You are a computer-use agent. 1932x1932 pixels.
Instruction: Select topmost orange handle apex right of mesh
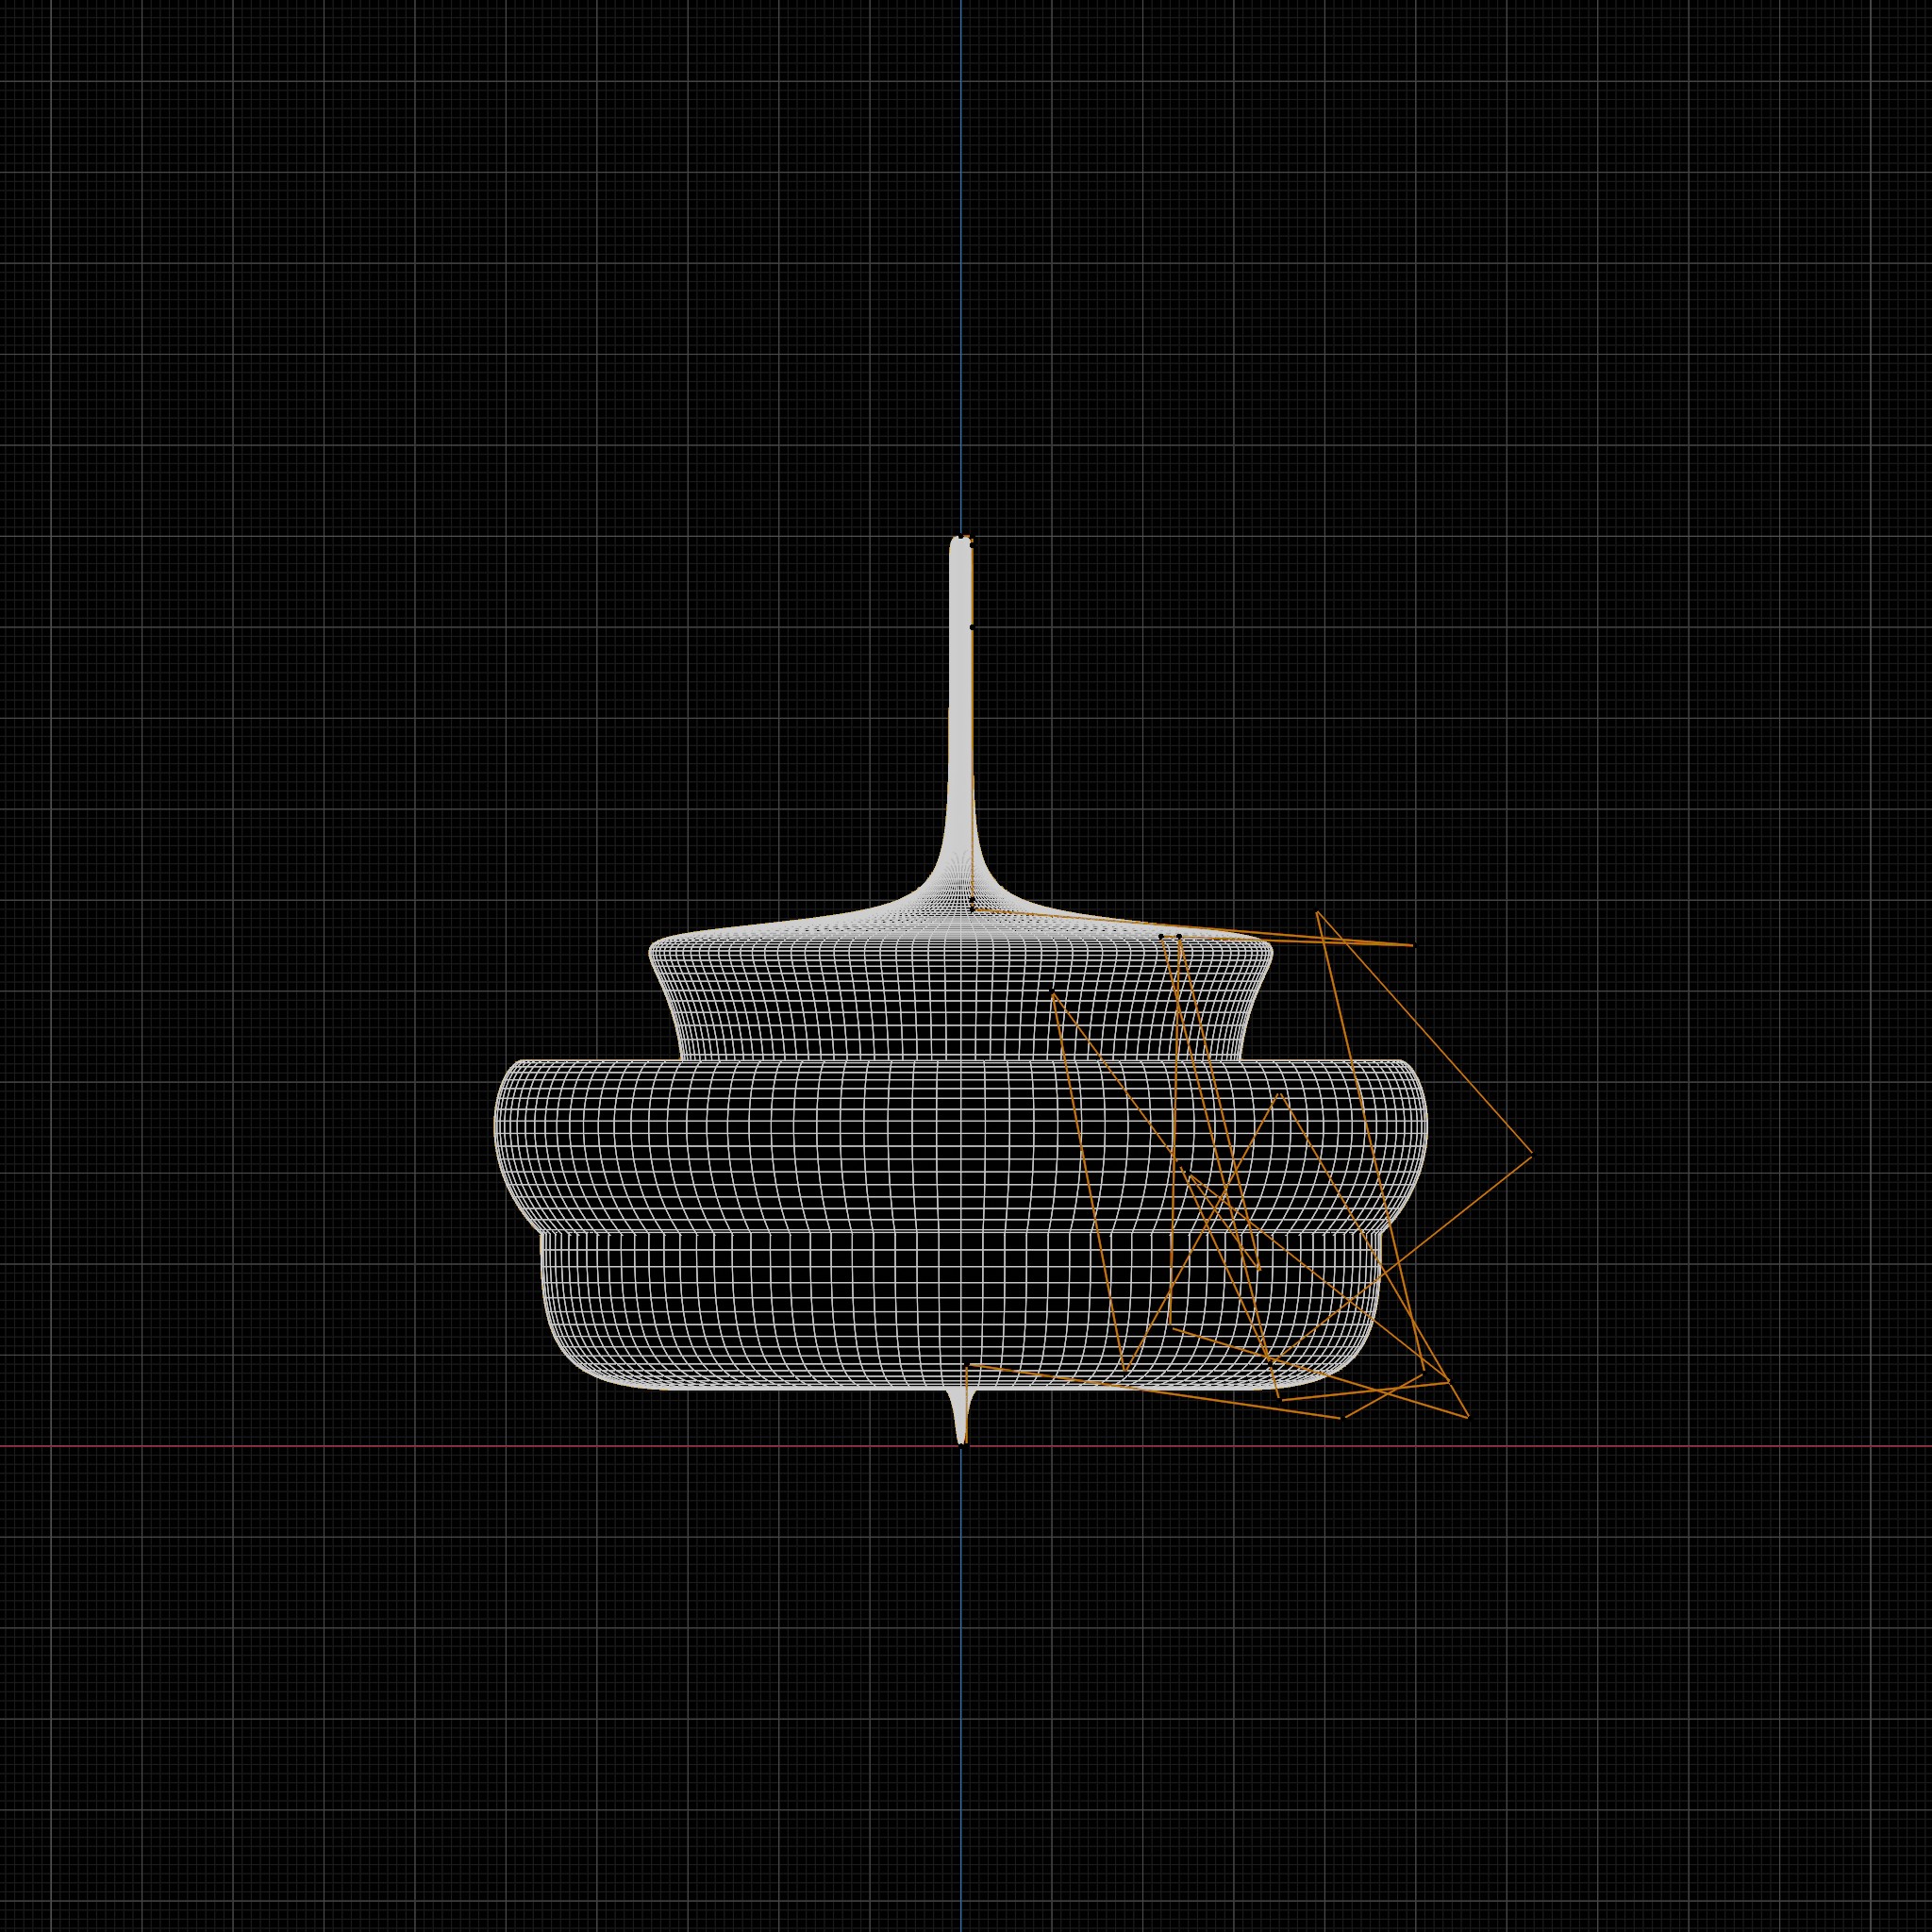(1318, 912)
